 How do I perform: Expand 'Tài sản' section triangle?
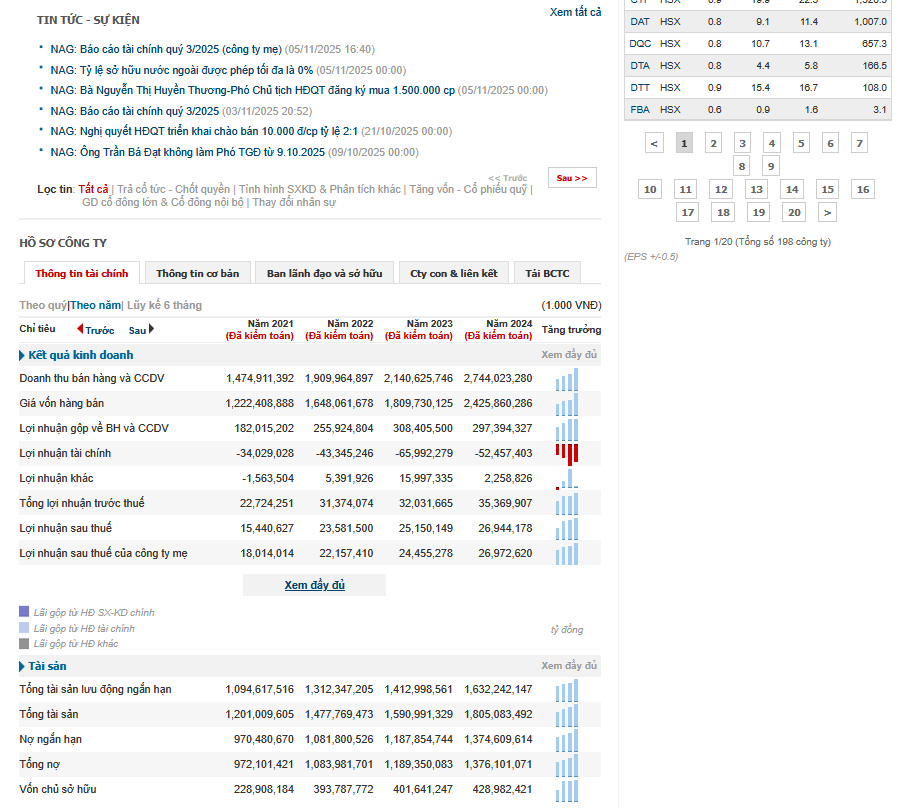click(x=22, y=666)
